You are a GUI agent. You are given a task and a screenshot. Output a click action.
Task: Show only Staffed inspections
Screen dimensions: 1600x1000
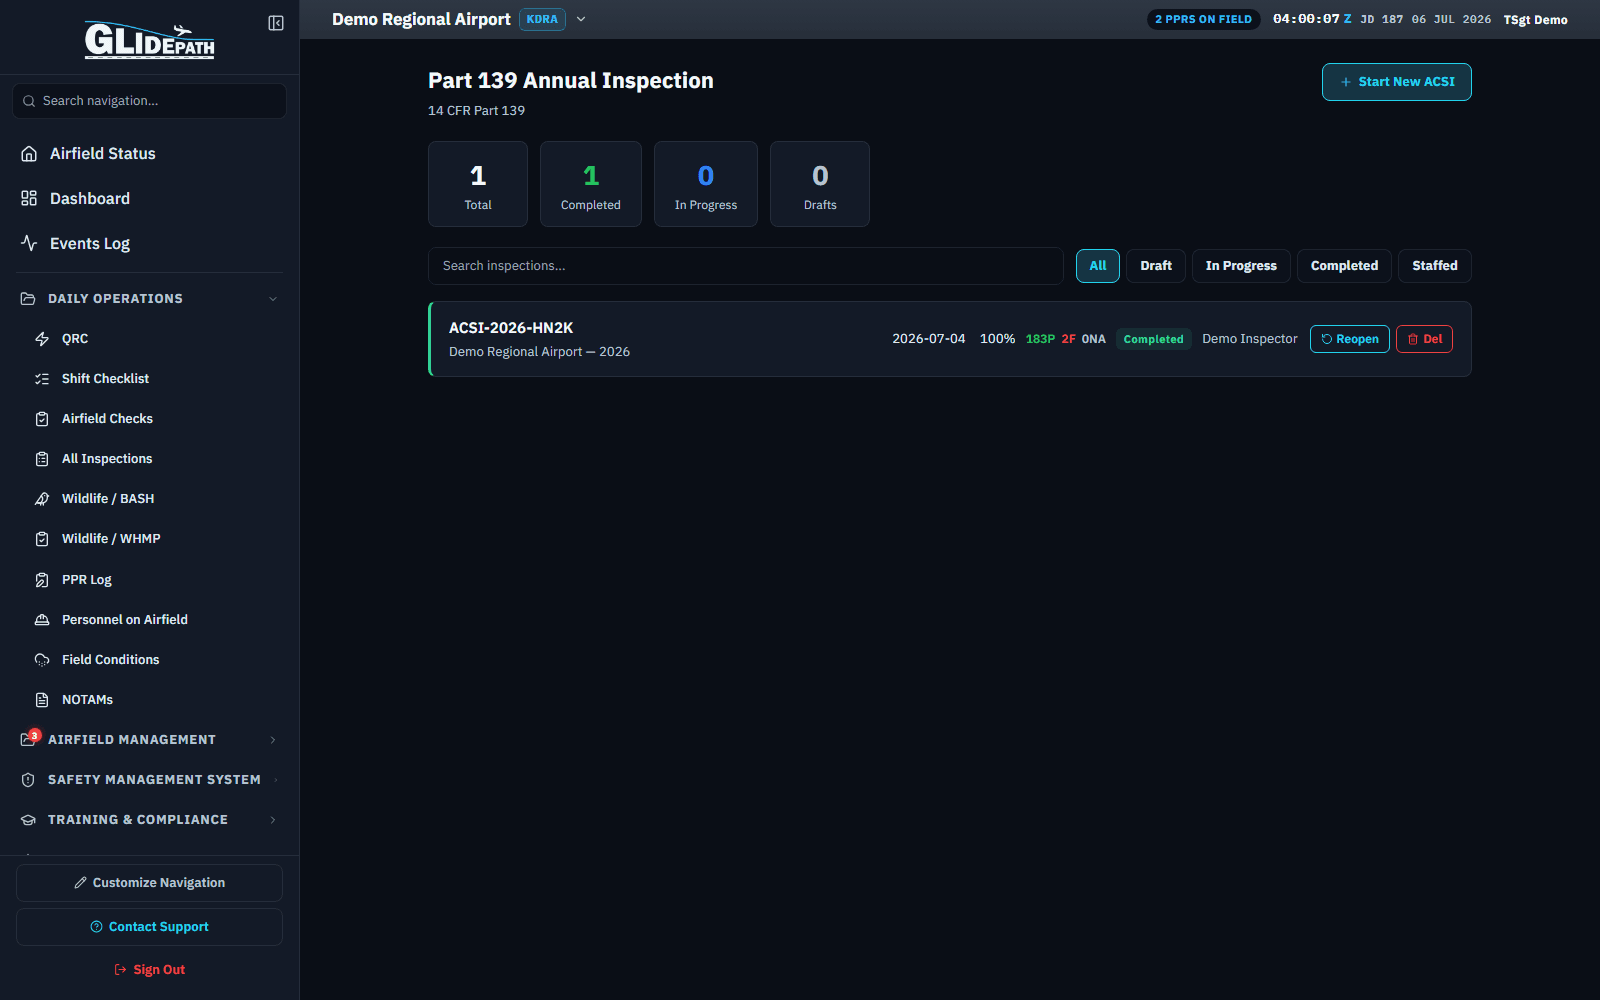1435,266
